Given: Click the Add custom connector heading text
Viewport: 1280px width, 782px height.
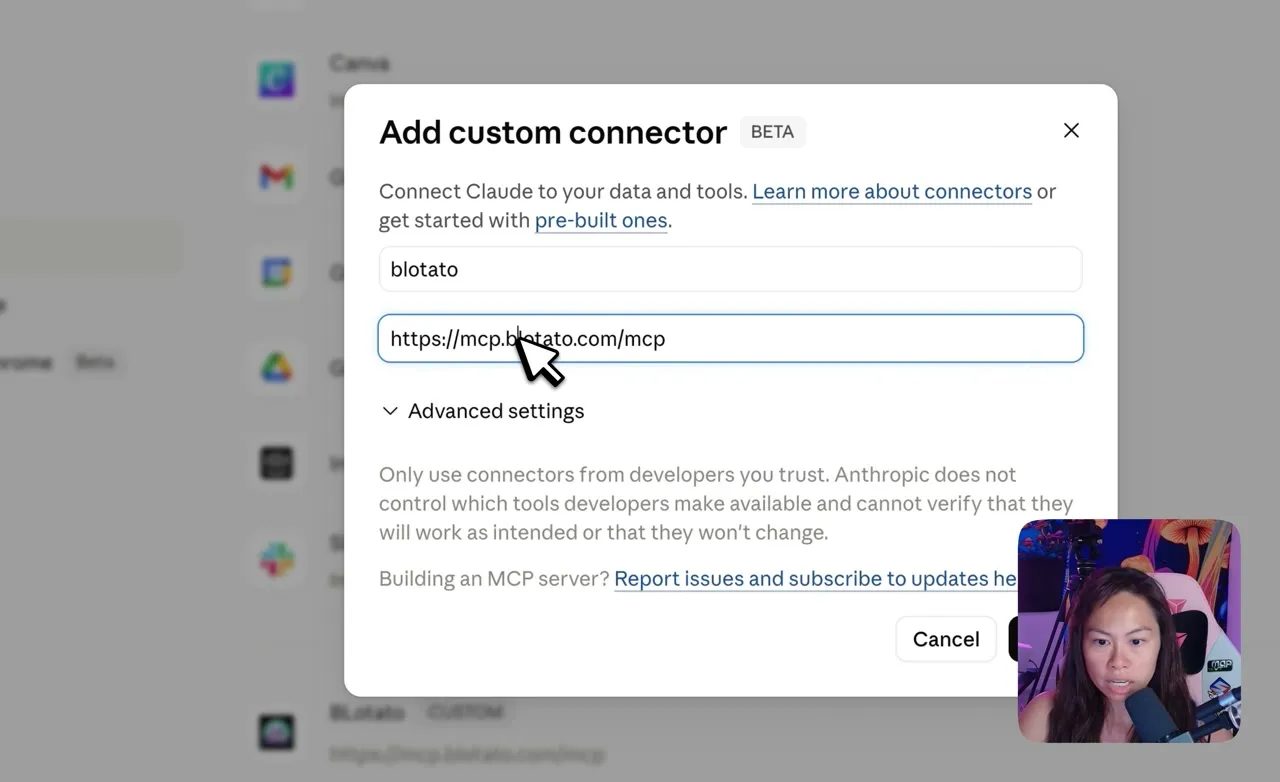Looking at the screenshot, I should [553, 132].
